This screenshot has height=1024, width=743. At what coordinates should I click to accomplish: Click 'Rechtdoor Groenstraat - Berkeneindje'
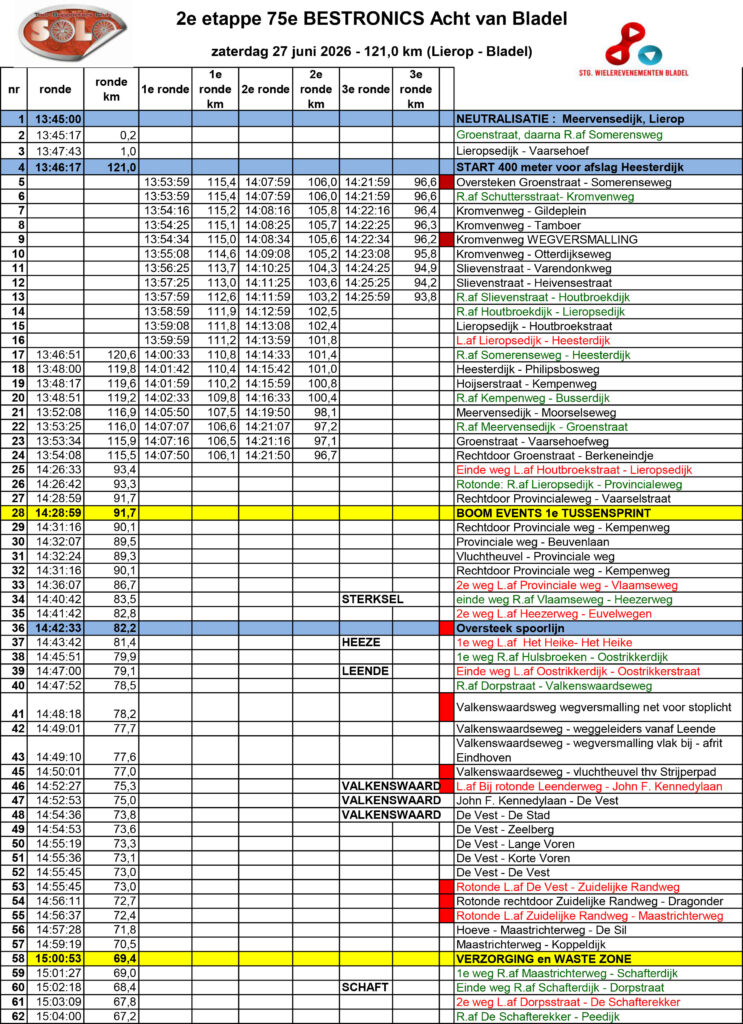(x=554, y=456)
